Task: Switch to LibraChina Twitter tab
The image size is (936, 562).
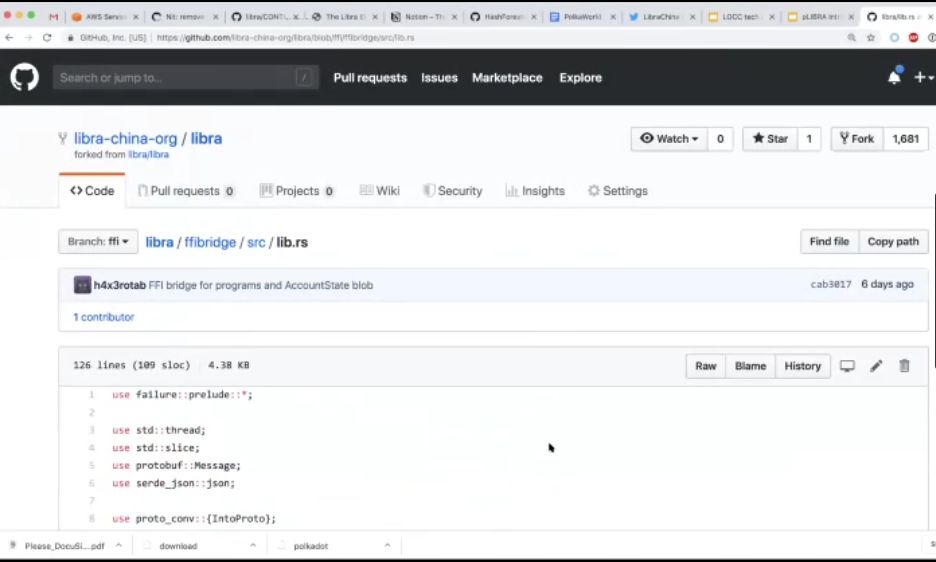Action: click(x=662, y=17)
